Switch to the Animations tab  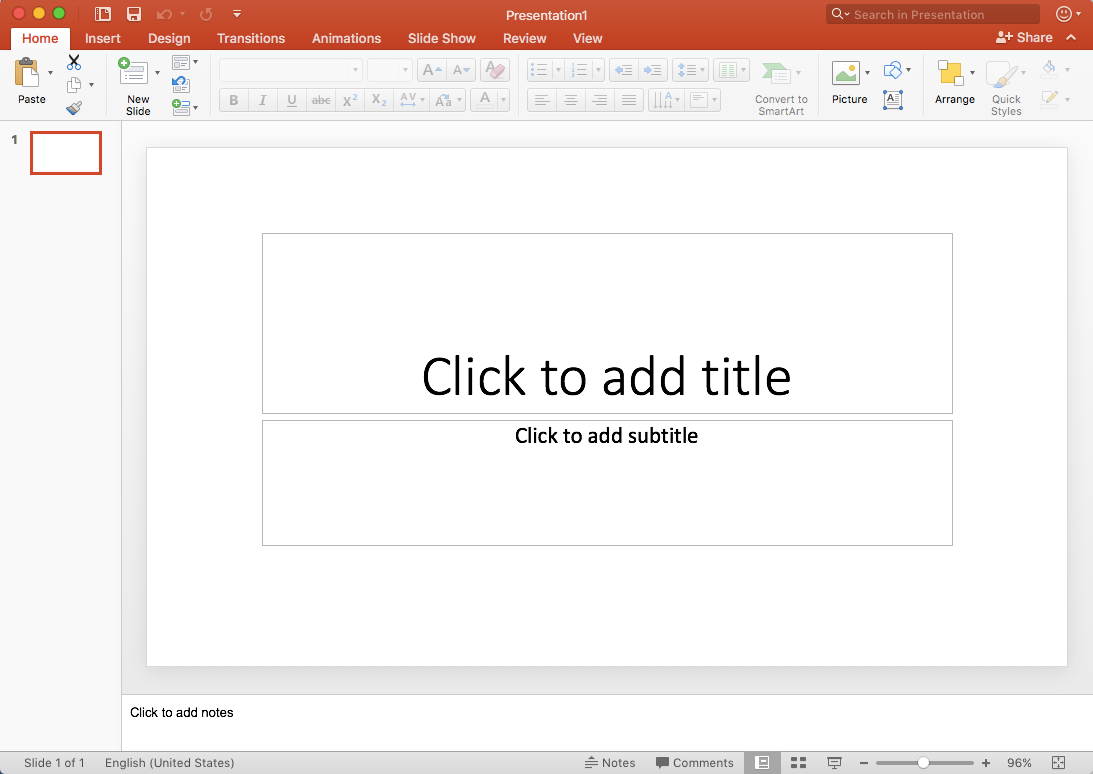346,38
